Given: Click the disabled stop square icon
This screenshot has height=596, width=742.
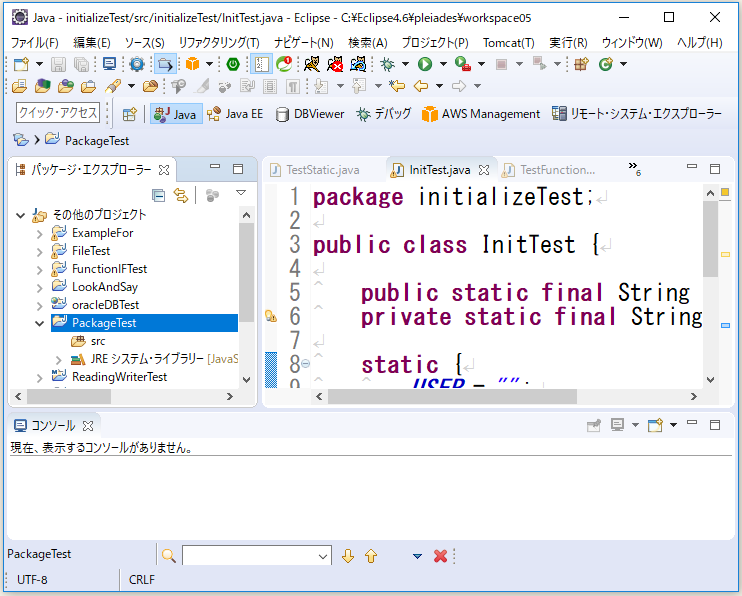Looking at the screenshot, I should 501,64.
